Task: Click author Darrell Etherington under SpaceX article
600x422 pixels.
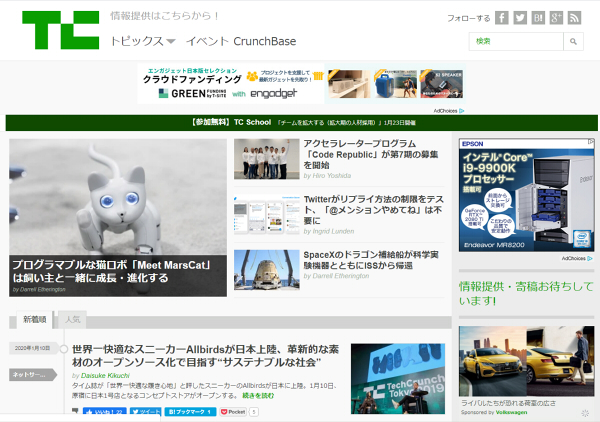Action: (x=341, y=276)
